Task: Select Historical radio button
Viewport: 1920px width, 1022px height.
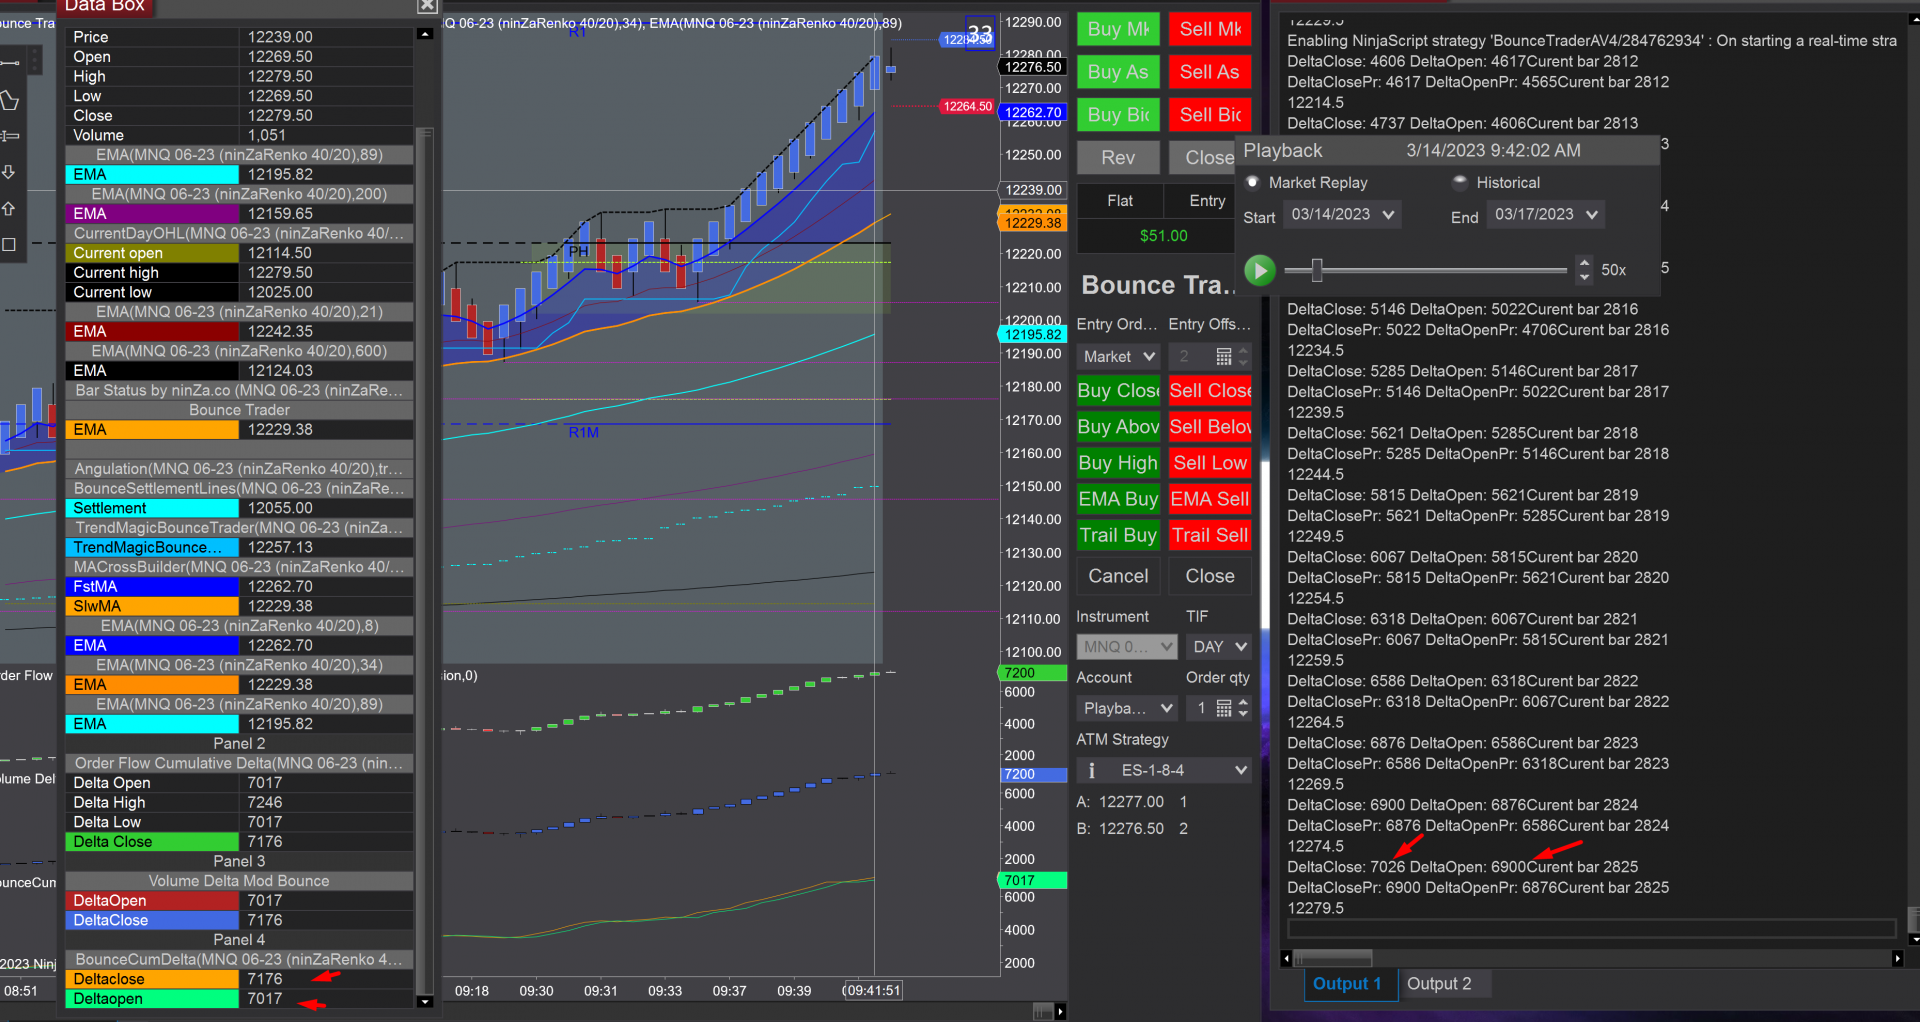Action: 1460,182
